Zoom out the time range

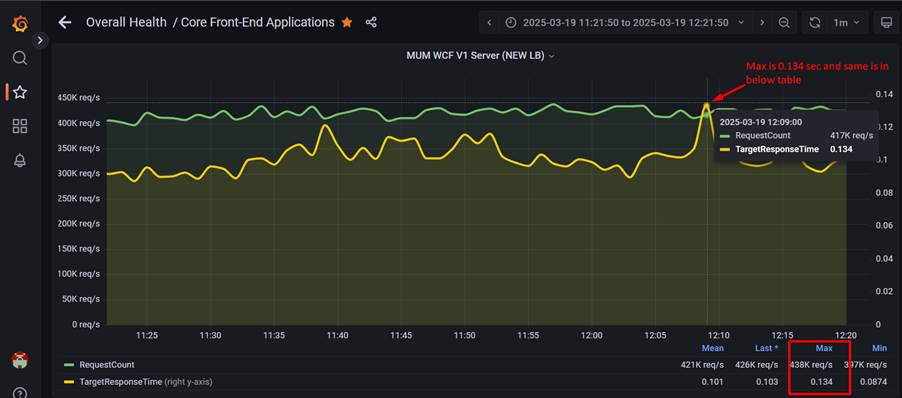[x=783, y=22]
